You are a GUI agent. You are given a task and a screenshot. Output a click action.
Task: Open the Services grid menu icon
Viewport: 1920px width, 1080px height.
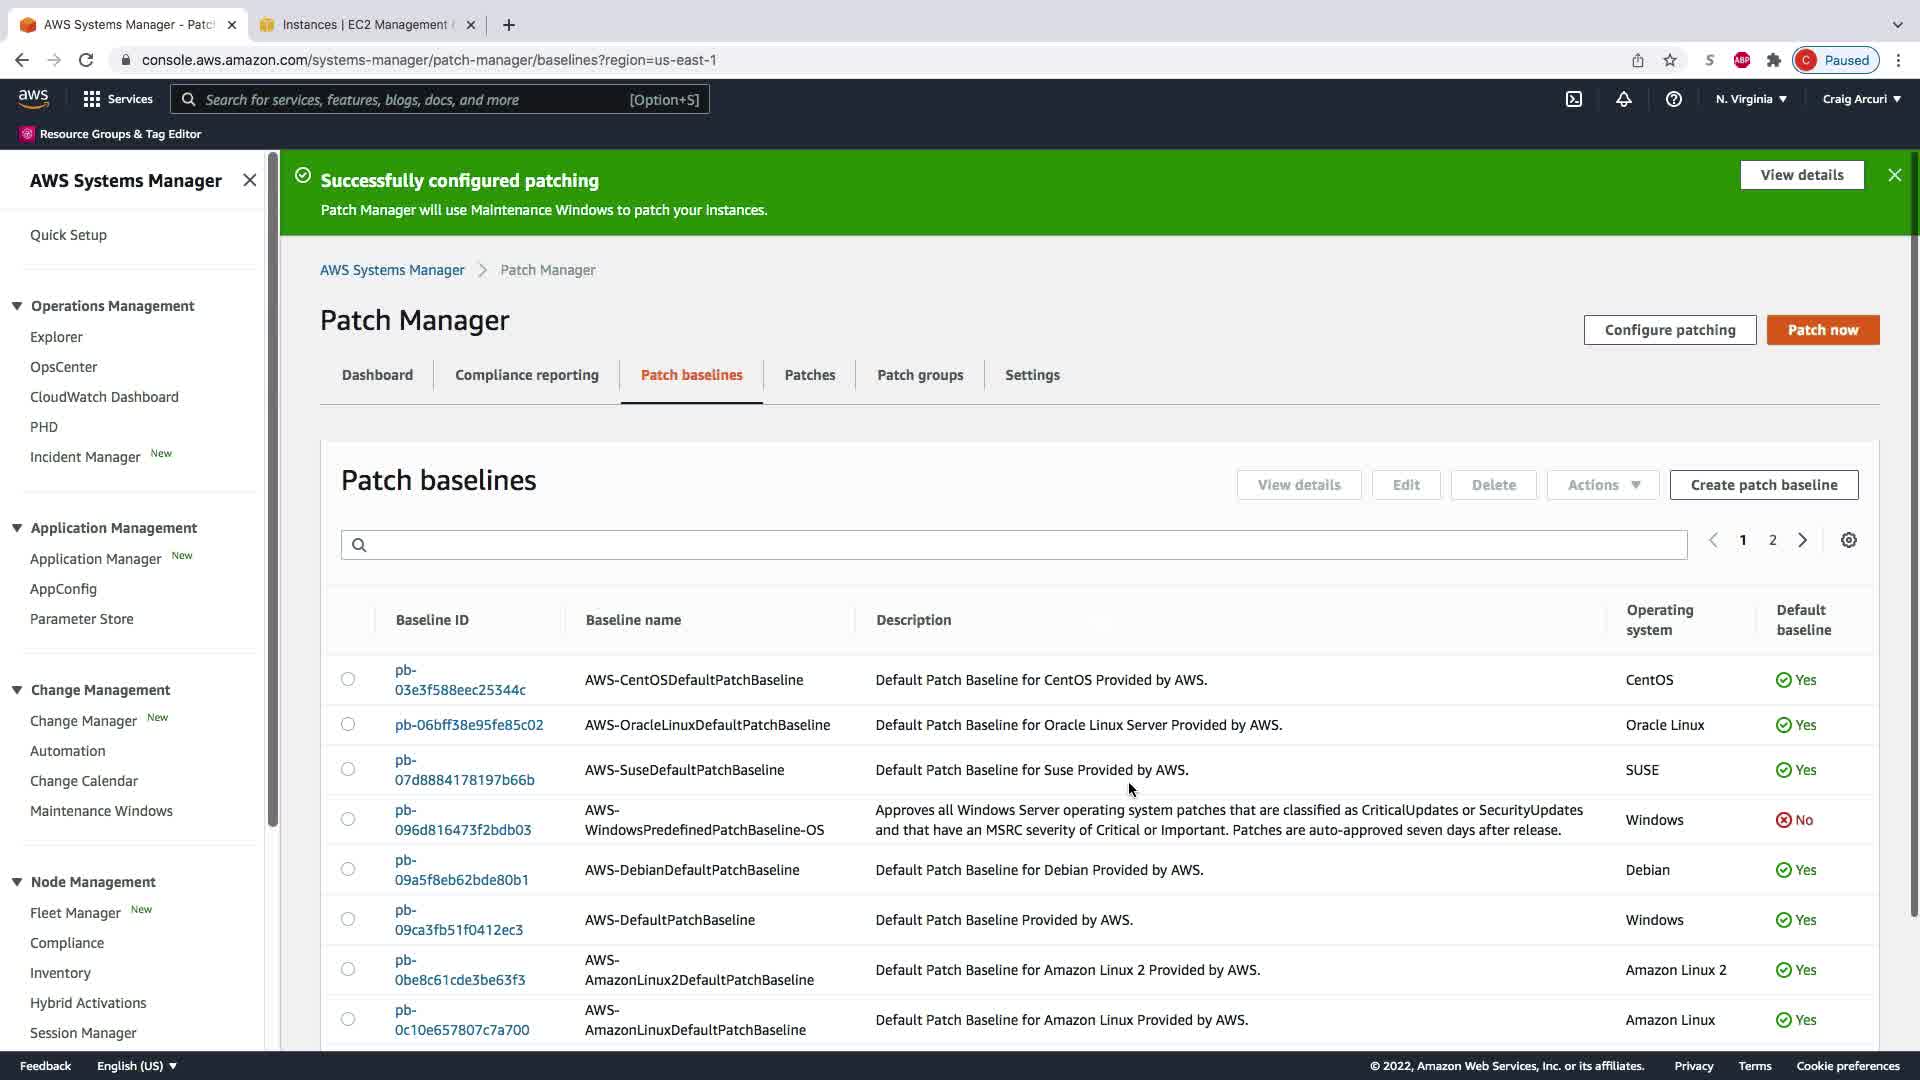coord(92,99)
